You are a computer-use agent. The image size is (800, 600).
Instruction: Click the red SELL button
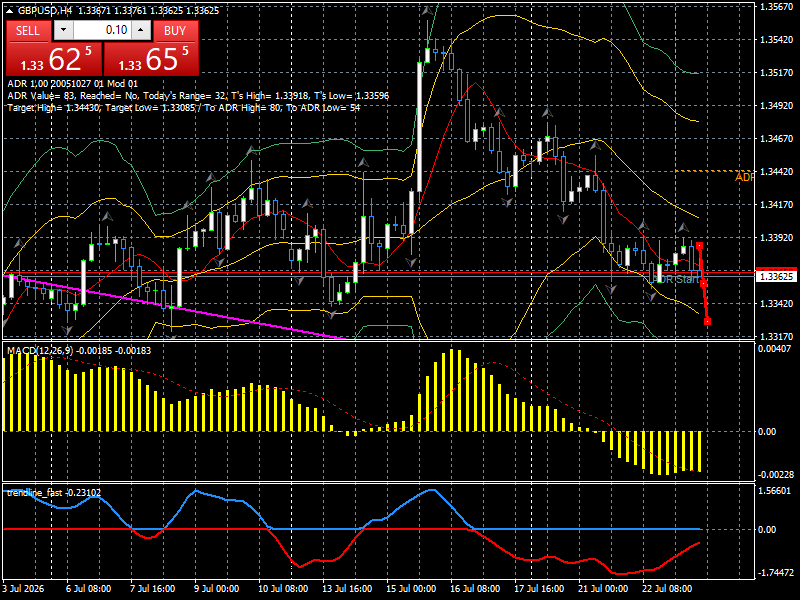point(28,31)
